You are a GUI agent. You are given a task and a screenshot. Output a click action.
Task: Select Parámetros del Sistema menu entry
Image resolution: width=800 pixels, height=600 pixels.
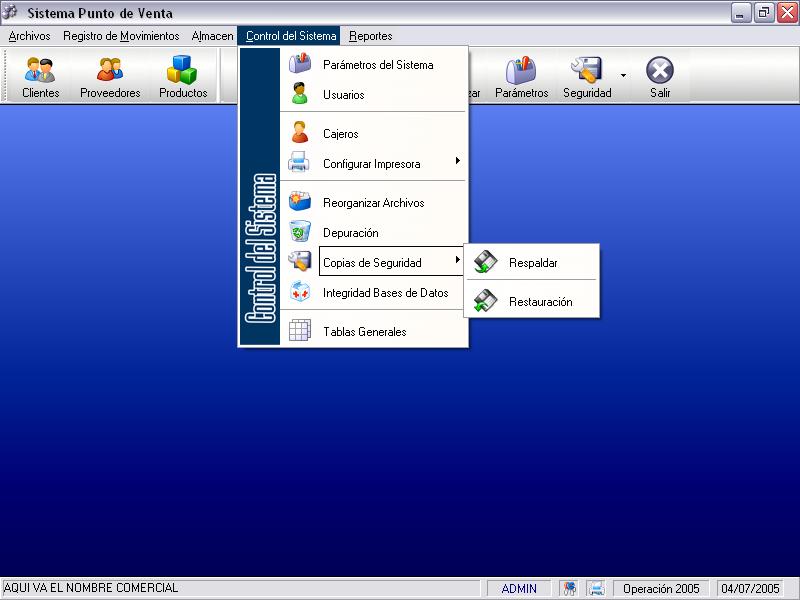[377, 65]
